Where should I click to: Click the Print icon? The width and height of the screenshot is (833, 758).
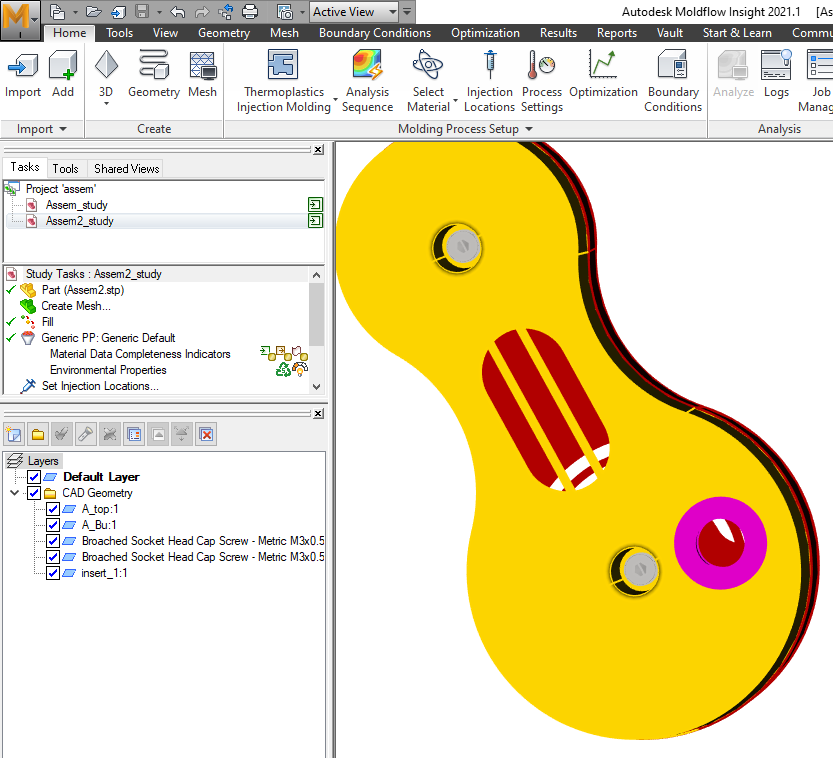pyautogui.click(x=250, y=12)
